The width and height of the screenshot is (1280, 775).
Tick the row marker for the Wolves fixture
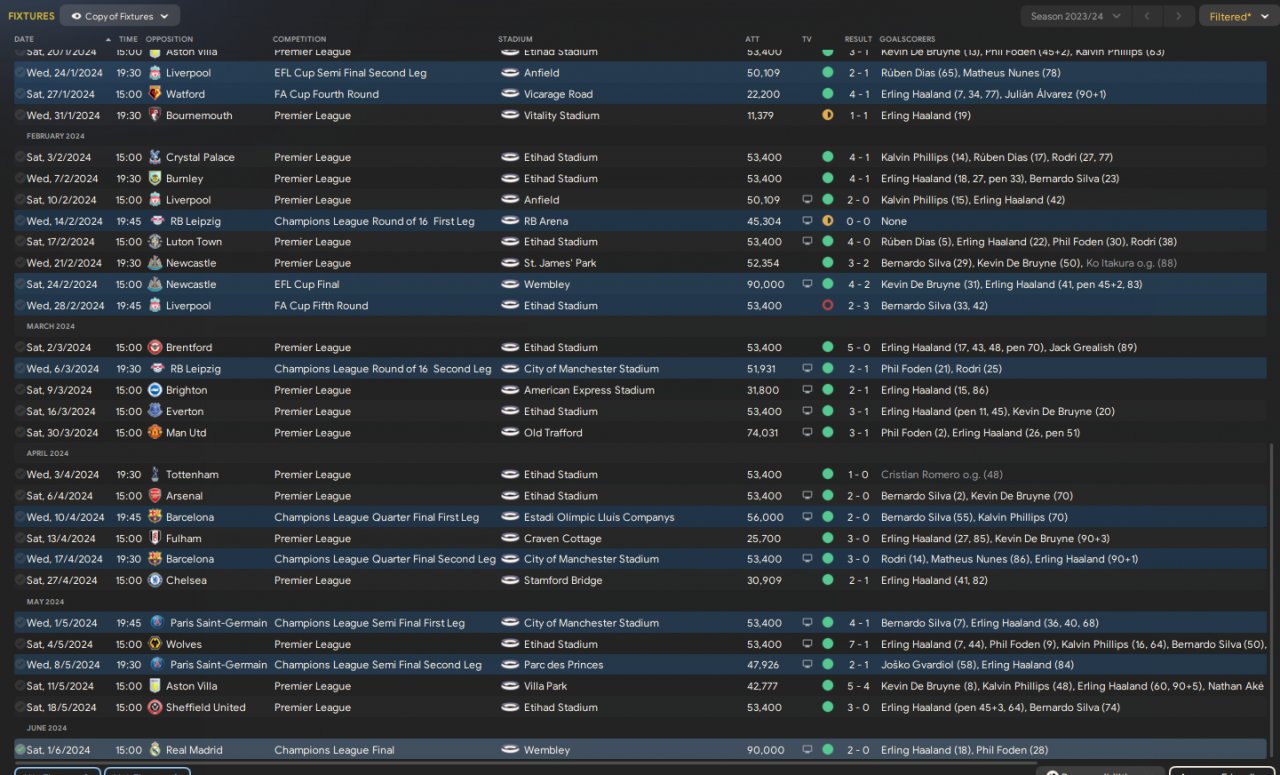tap(20, 644)
